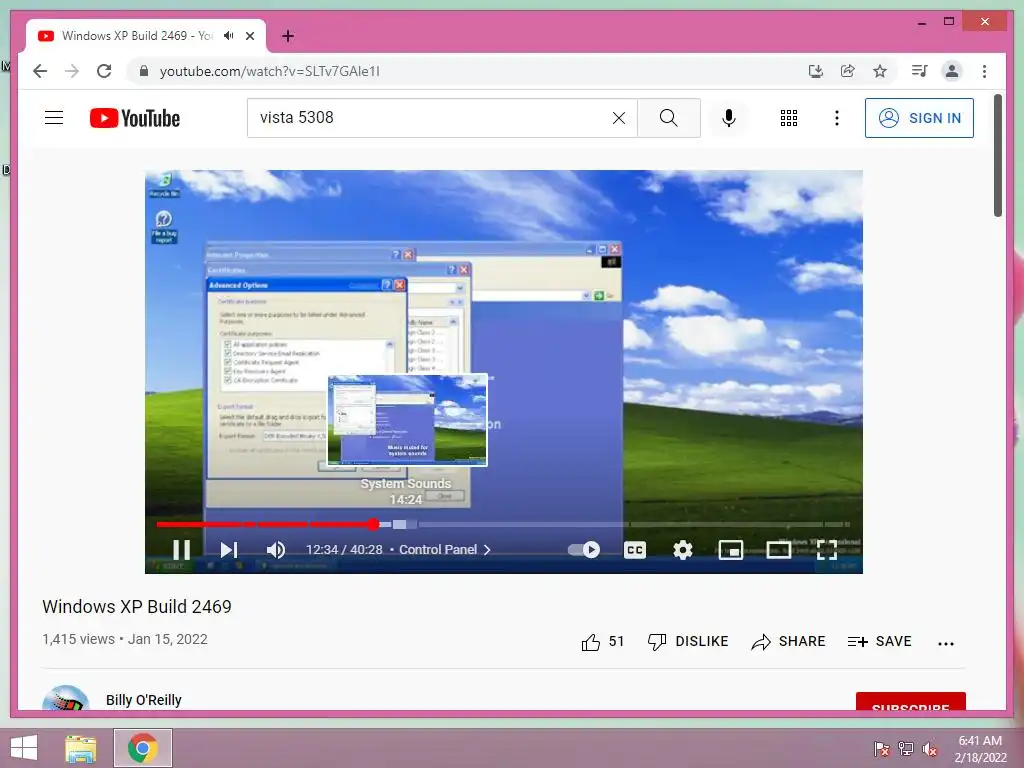Open Chrome profile avatar
Image resolution: width=1024 pixels, height=768 pixels.
click(952, 71)
